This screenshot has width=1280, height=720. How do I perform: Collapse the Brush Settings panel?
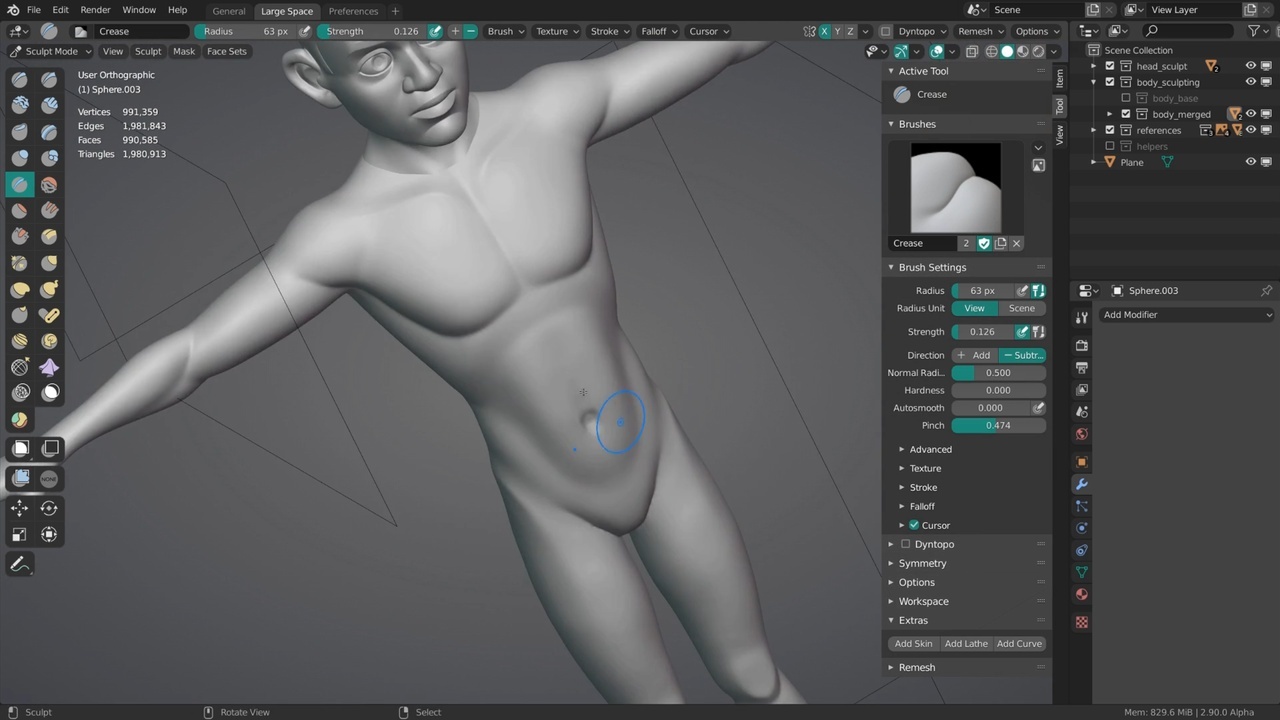click(932, 267)
